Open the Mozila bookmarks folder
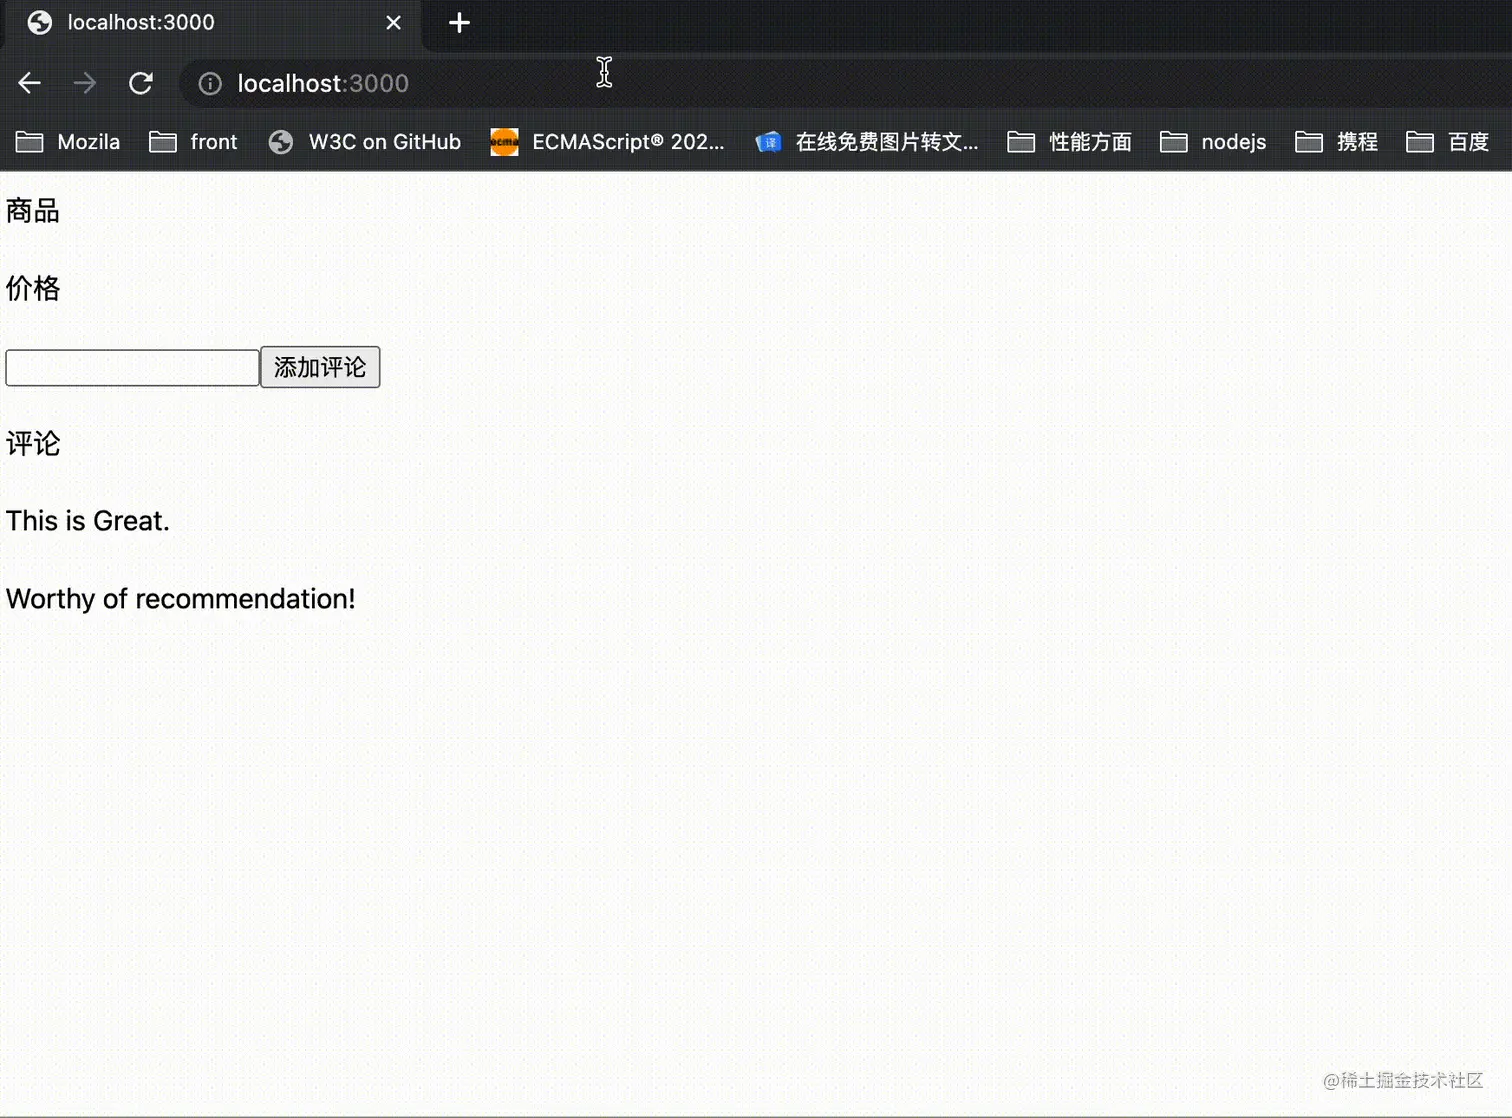 [x=68, y=142]
